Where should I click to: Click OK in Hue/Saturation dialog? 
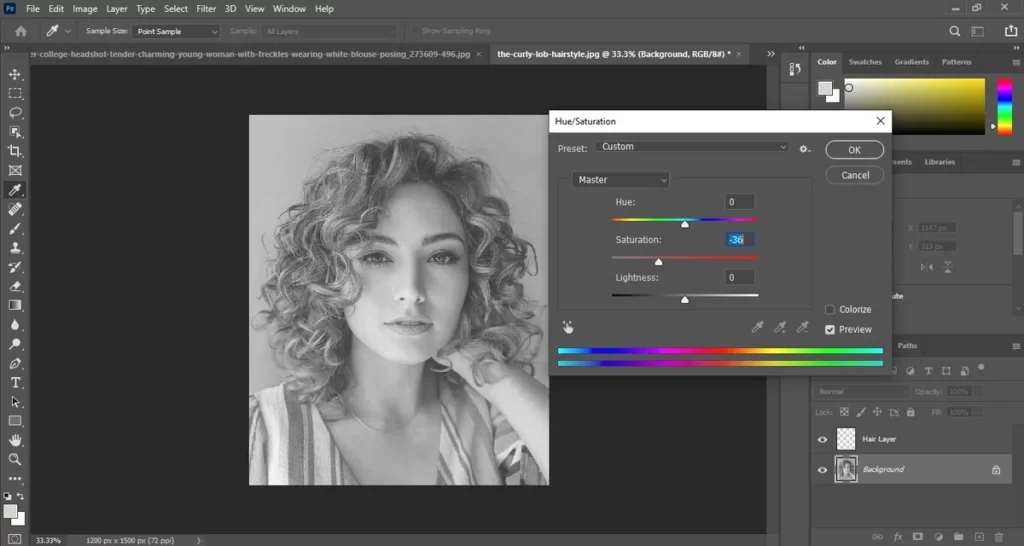coord(854,150)
